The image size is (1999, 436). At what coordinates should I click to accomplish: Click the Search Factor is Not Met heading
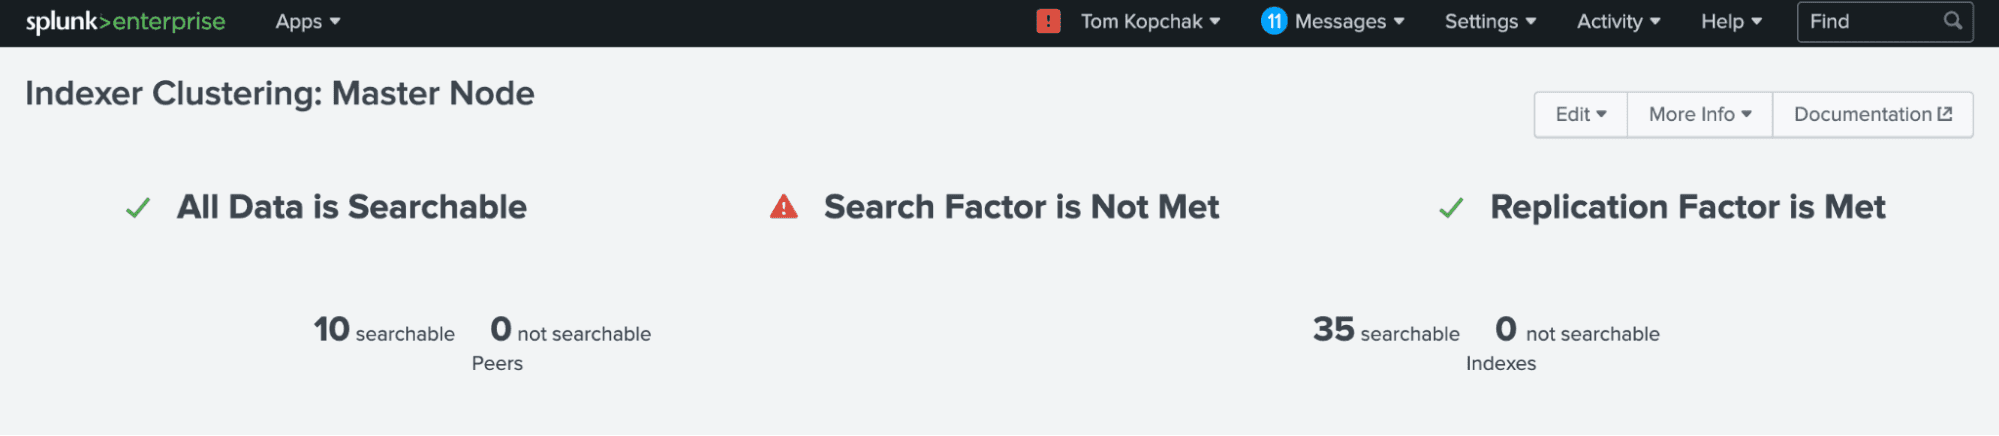1021,207
